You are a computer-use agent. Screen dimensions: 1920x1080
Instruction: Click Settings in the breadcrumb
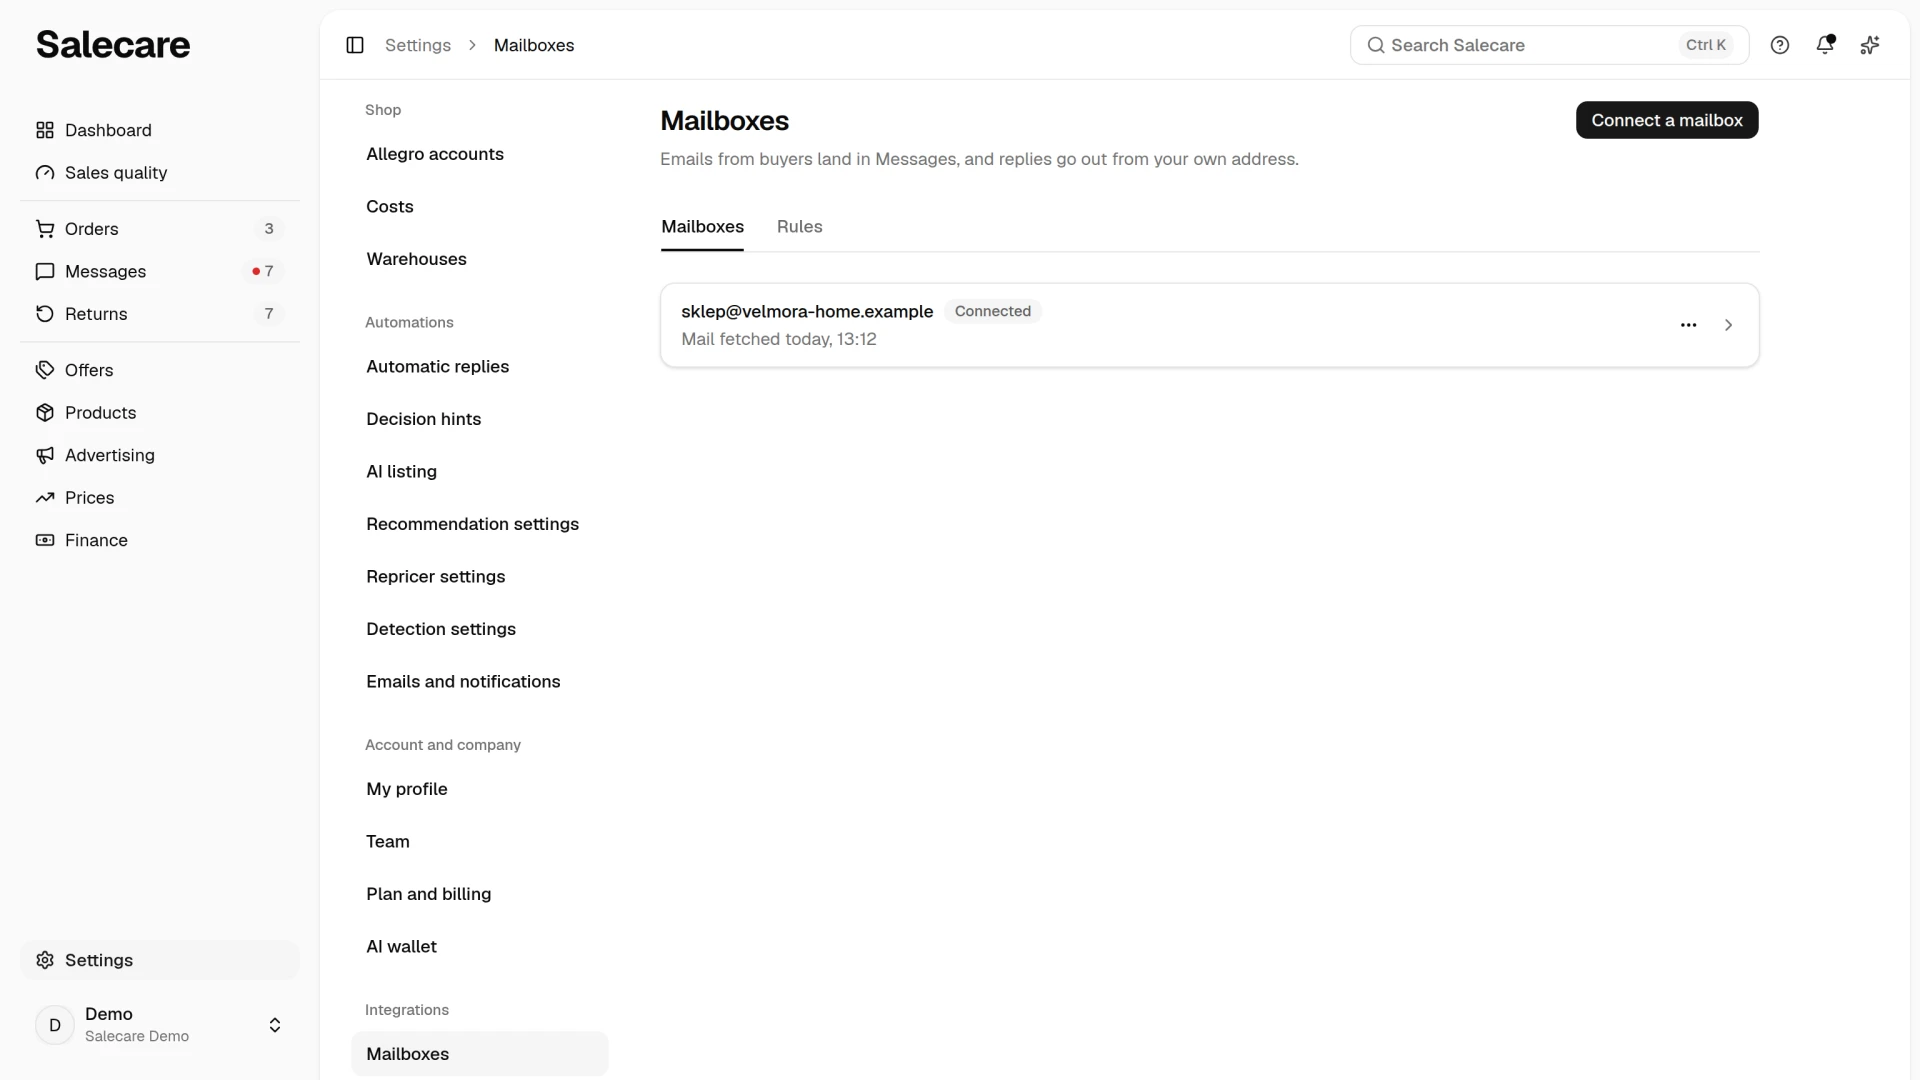click(x=418, y=45)
